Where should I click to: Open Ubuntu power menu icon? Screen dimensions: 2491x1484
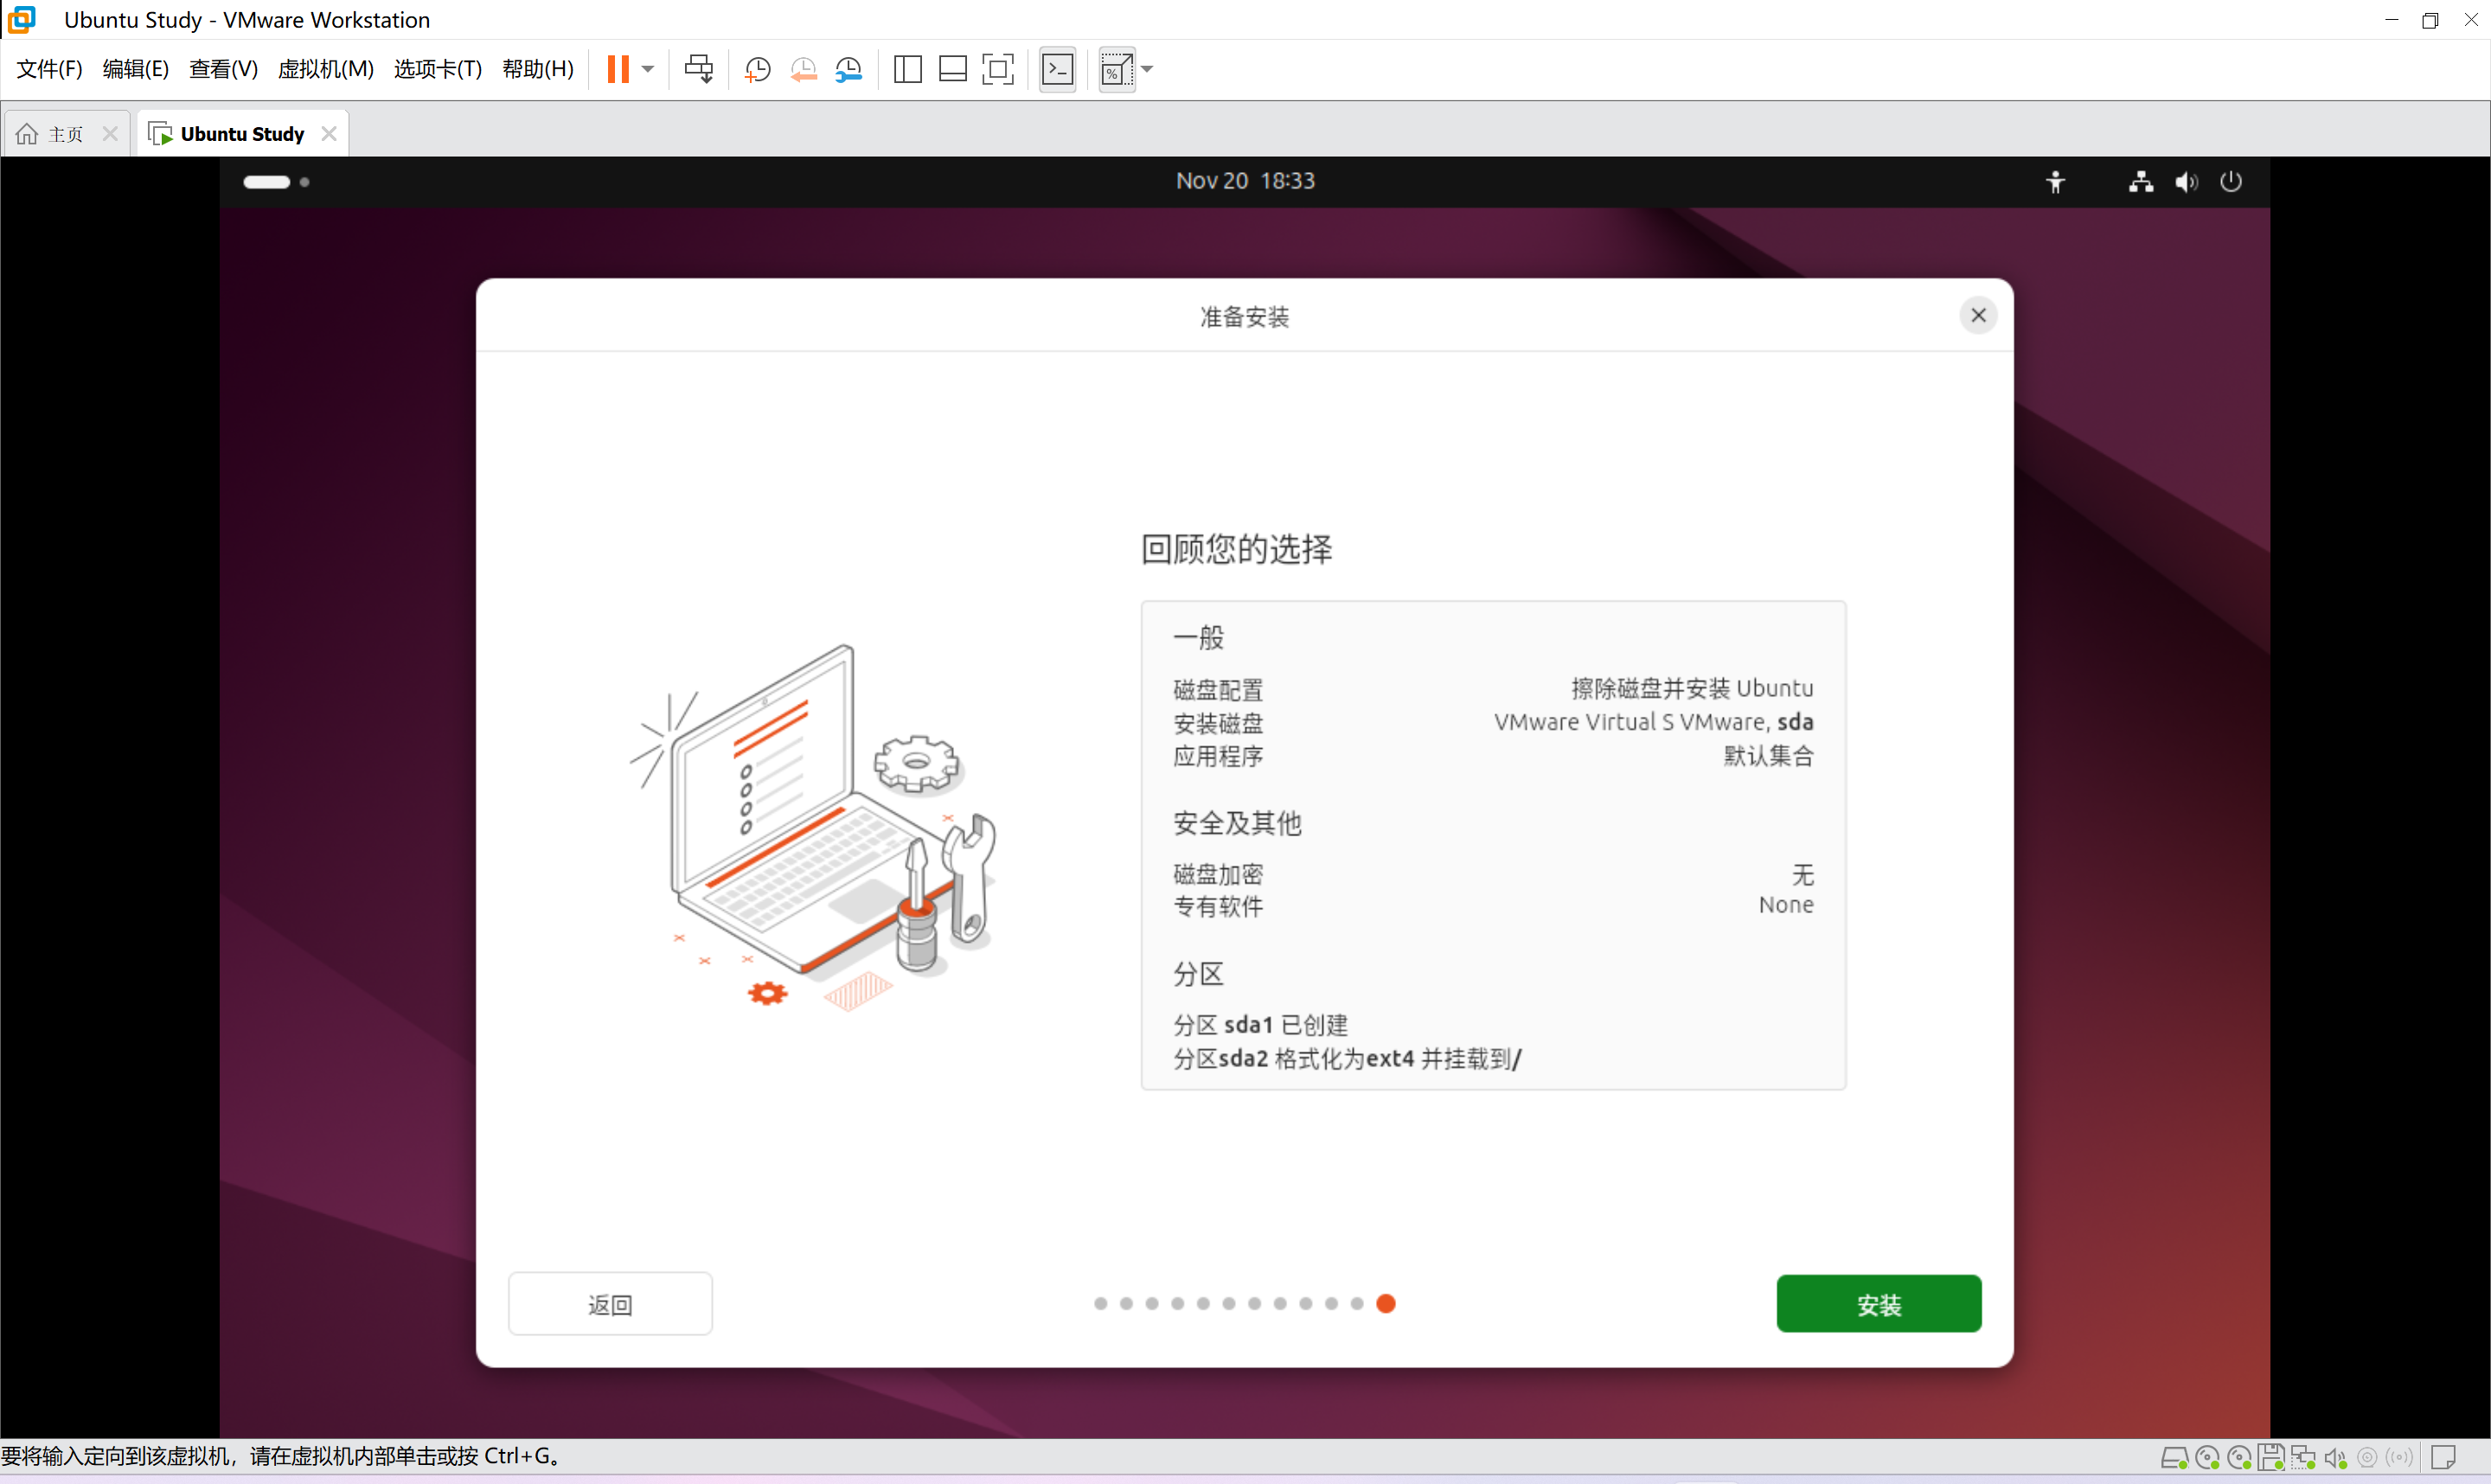[x=2230, y=181]
